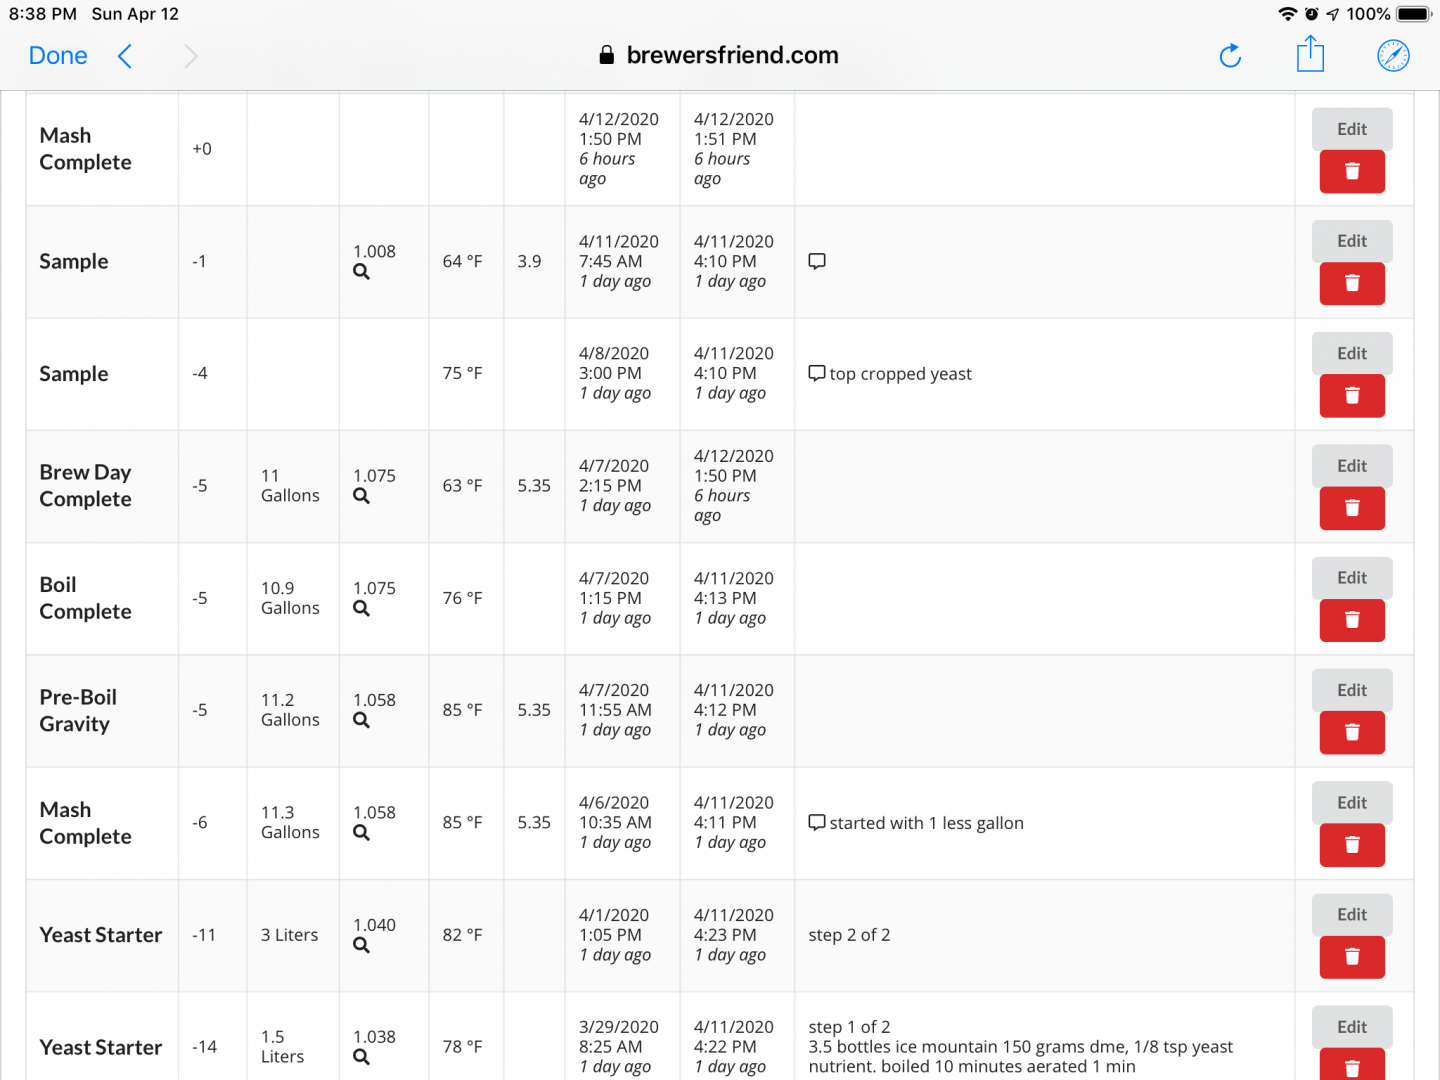This screenshot has width=1440, height=1080.
Task: Inspect the 1.008 sample gravity magnifier
Action: 361,272
